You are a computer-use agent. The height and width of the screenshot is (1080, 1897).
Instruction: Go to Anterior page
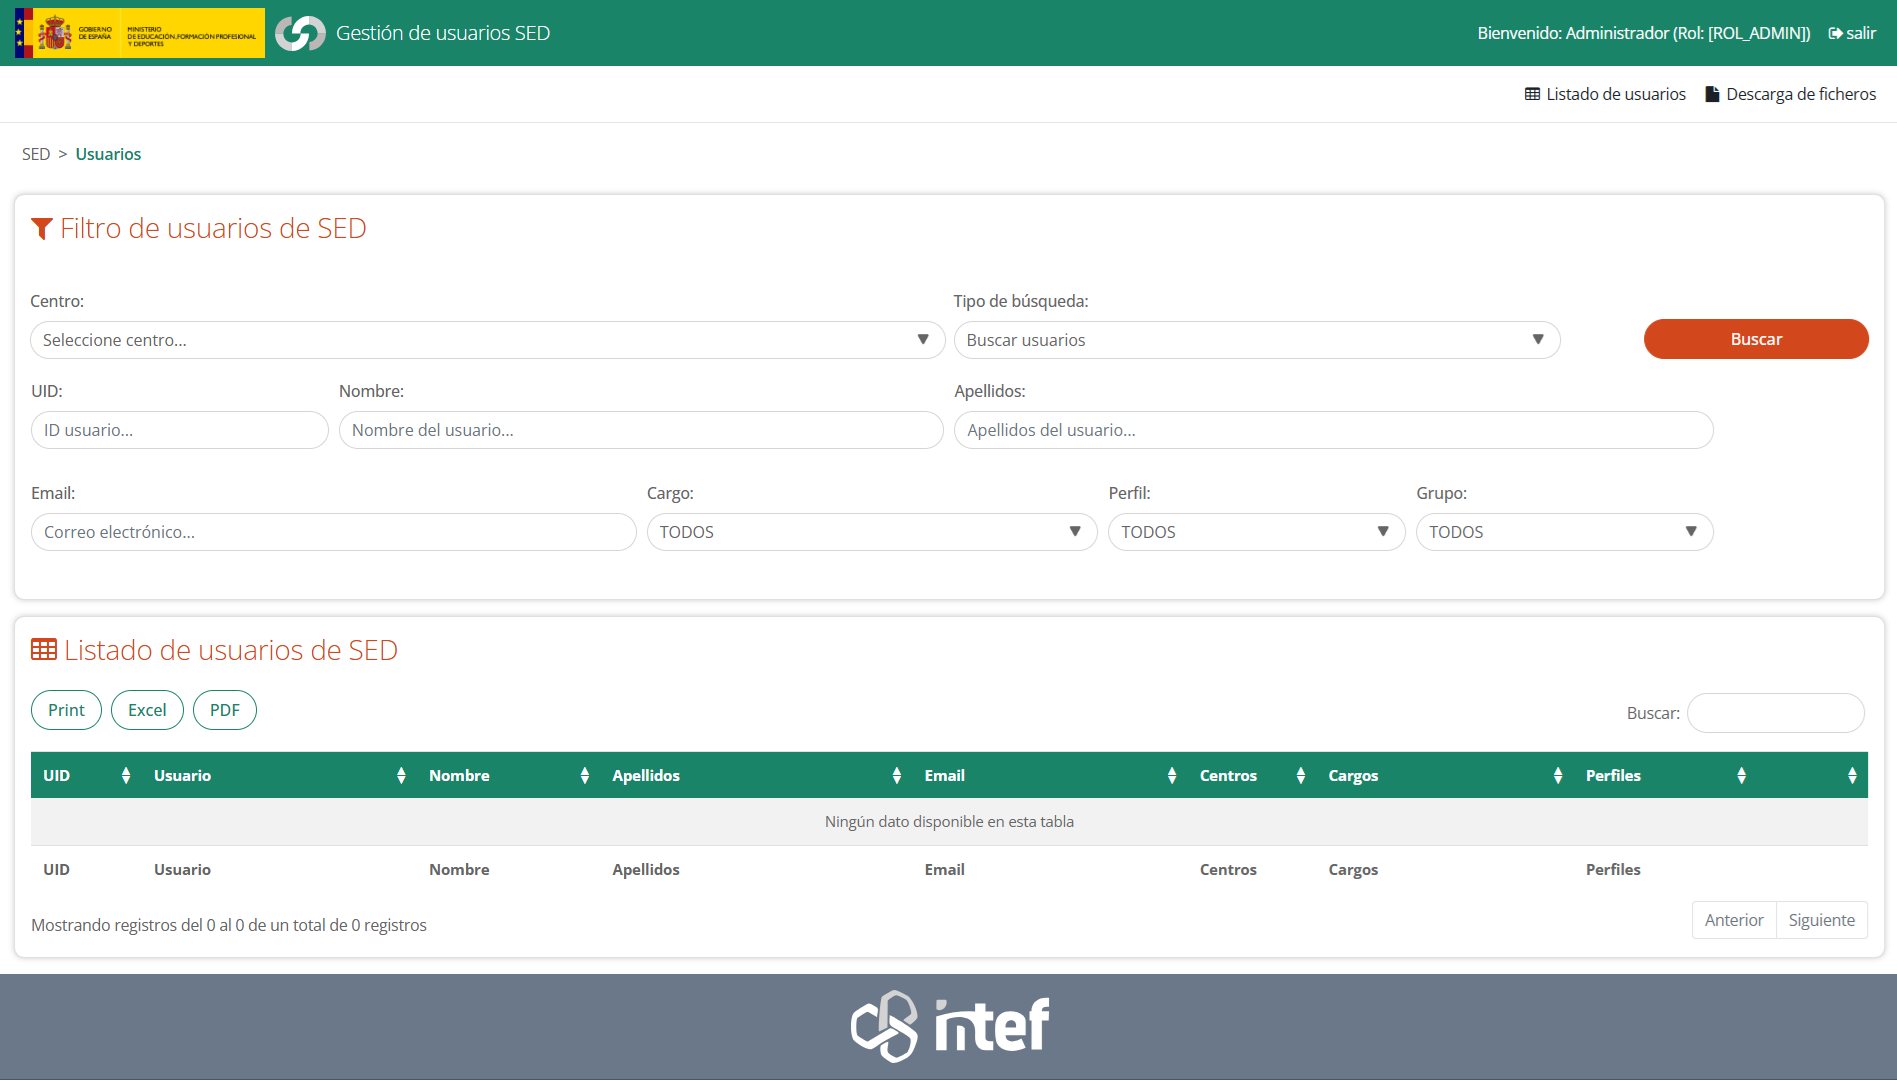tap(1734, 920)
